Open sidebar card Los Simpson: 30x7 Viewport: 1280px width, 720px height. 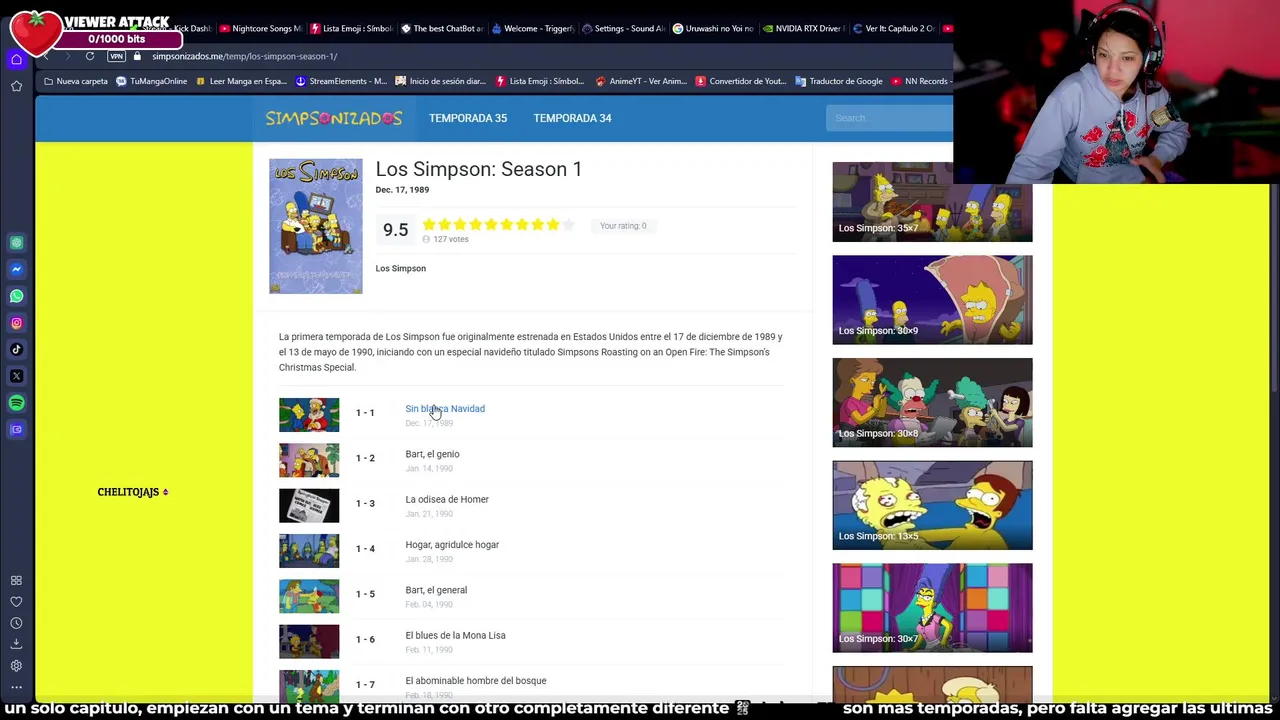coord(932,608)
